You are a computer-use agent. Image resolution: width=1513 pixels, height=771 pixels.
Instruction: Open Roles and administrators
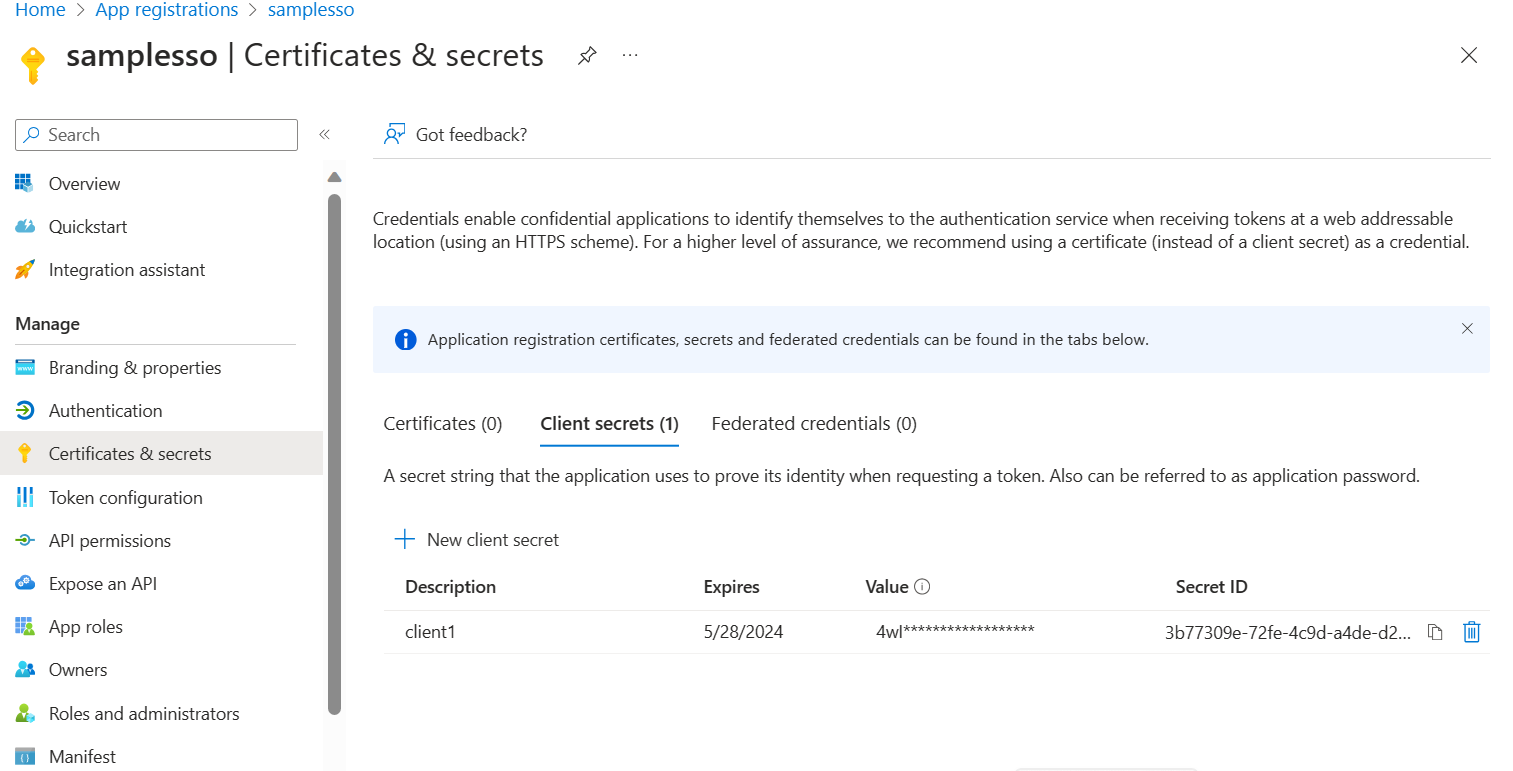144,713
